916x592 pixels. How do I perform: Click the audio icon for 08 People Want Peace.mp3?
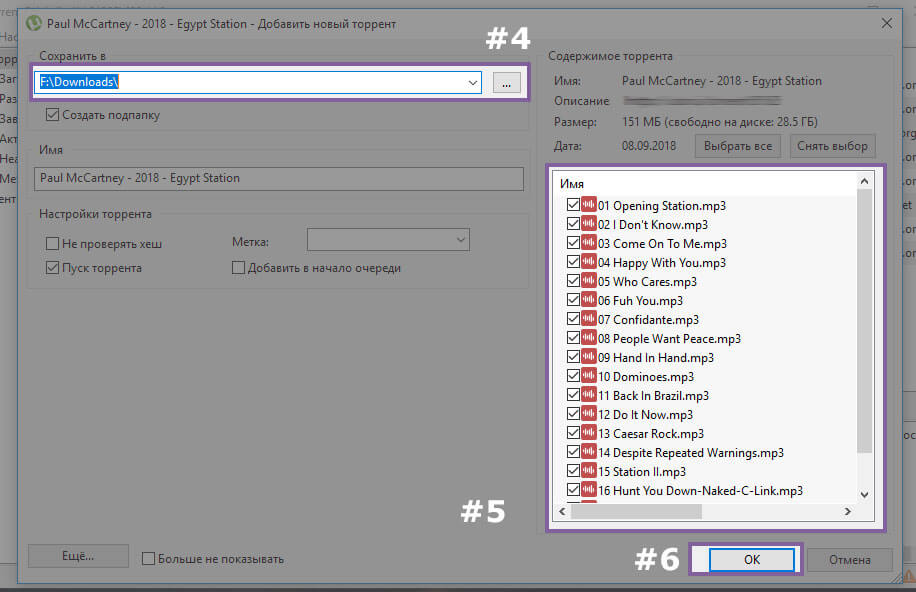coord(589,338)
